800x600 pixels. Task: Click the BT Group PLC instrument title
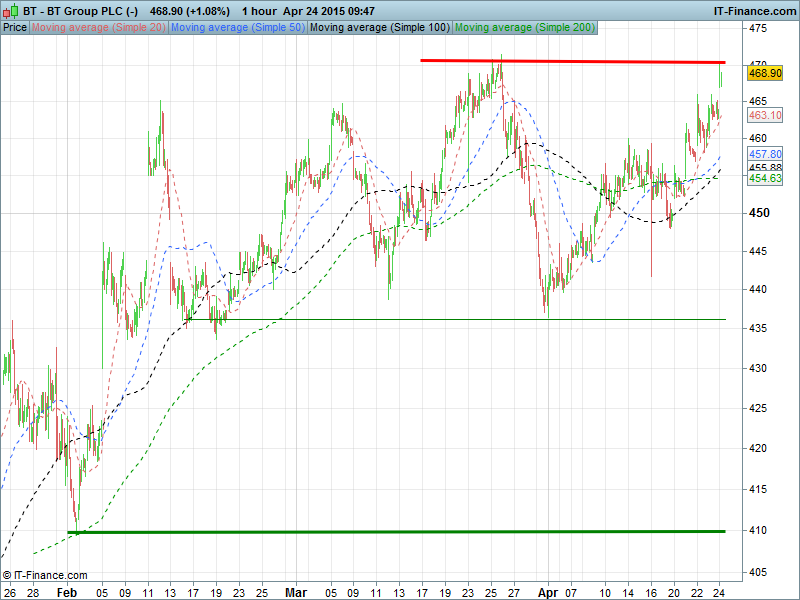pos(80,9)
